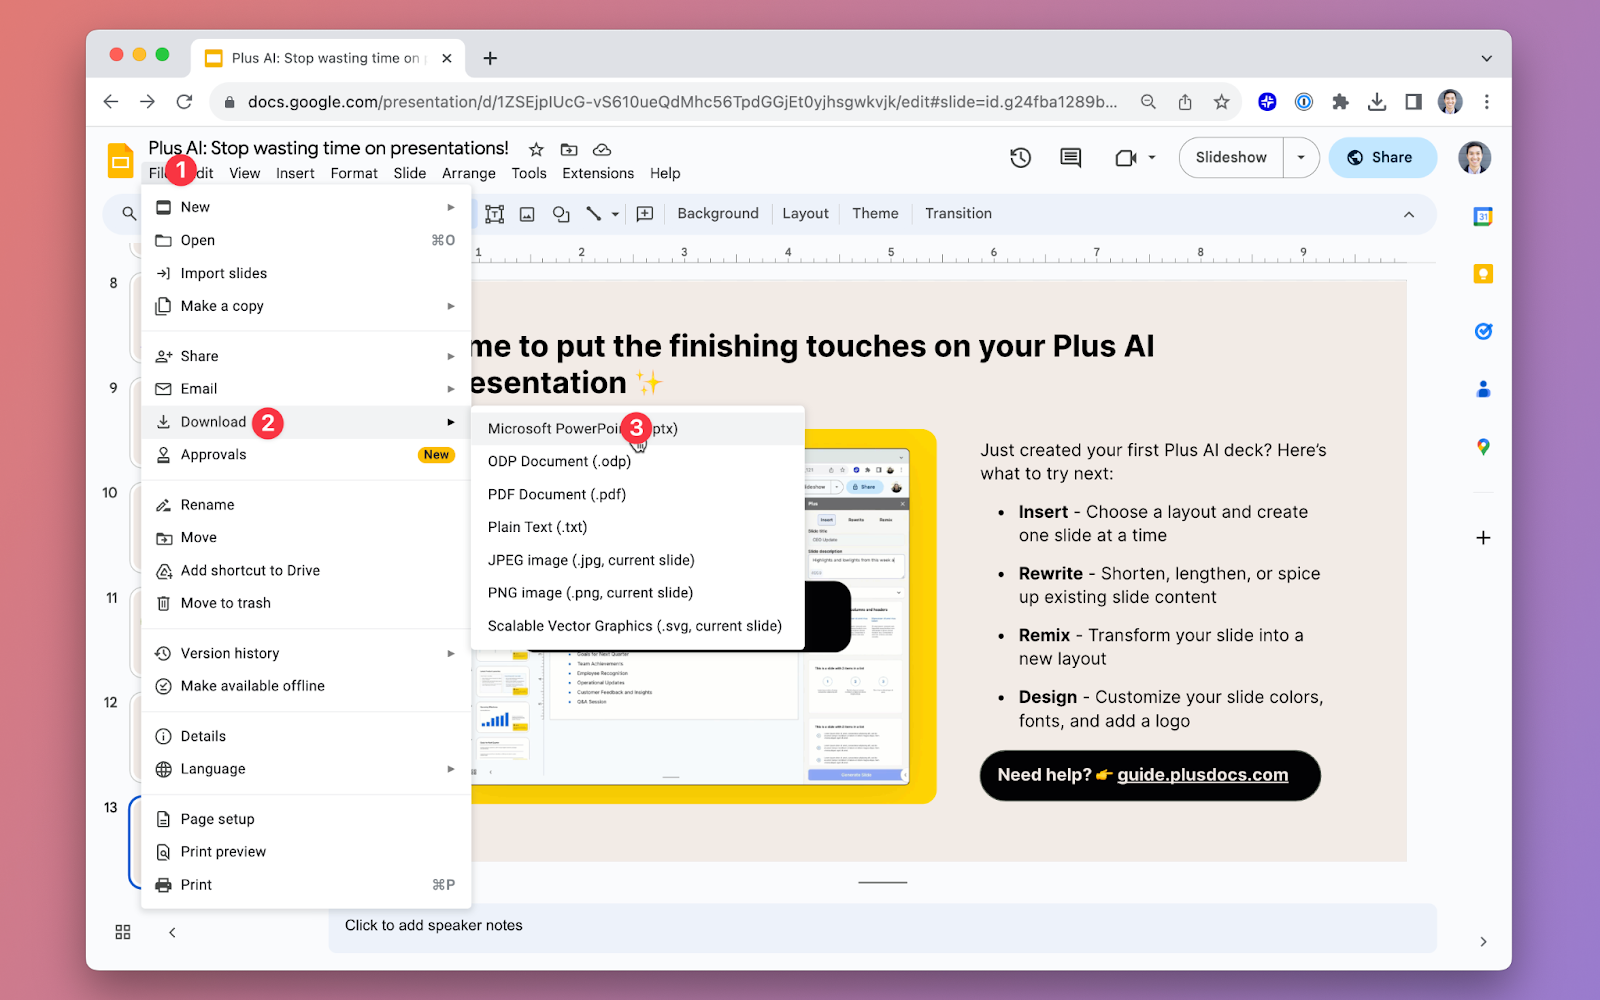Image resolution: width=1600 pixels, height=1000 pixels.
Task: Choose Scalable Vector Graphics (.svg) option
Action: (x=638, y=626)
